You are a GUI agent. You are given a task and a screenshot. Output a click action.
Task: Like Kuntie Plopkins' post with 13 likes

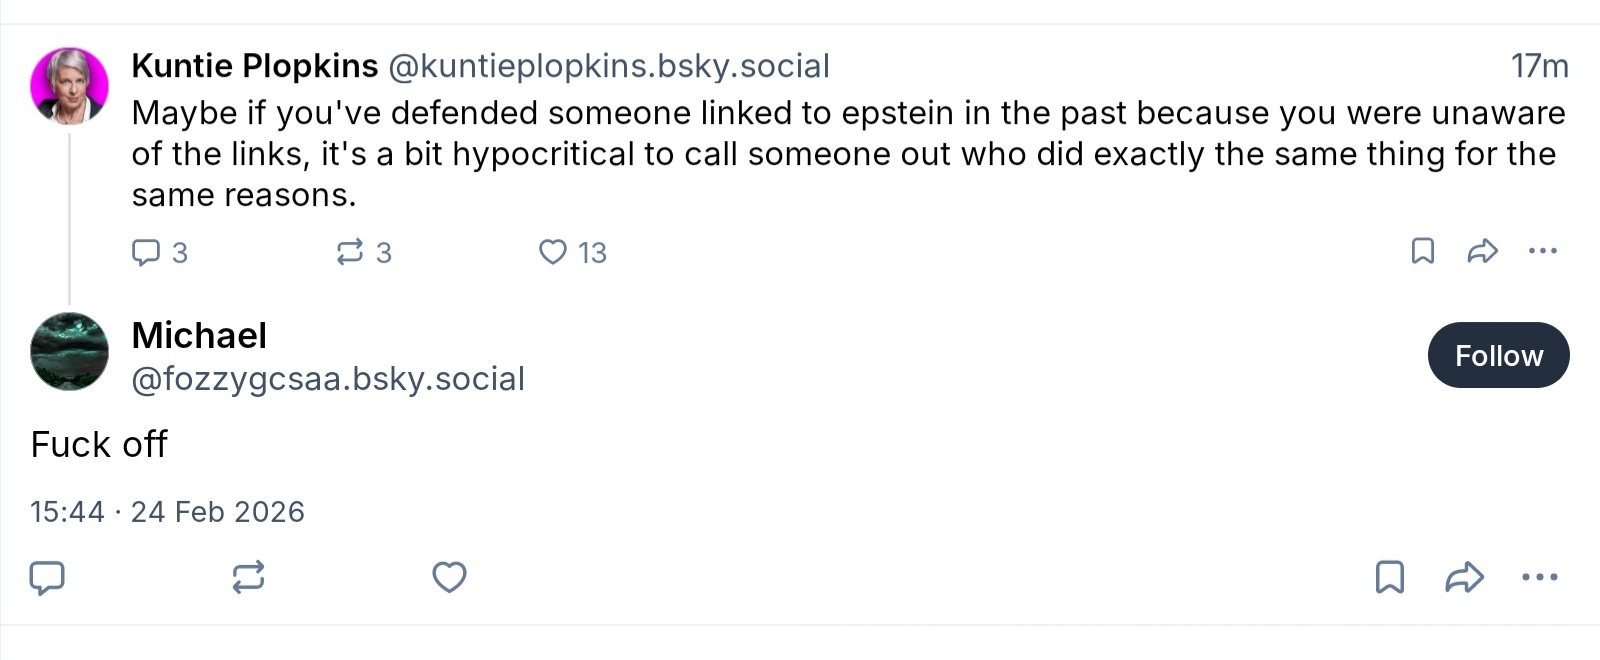pos(553,252)
